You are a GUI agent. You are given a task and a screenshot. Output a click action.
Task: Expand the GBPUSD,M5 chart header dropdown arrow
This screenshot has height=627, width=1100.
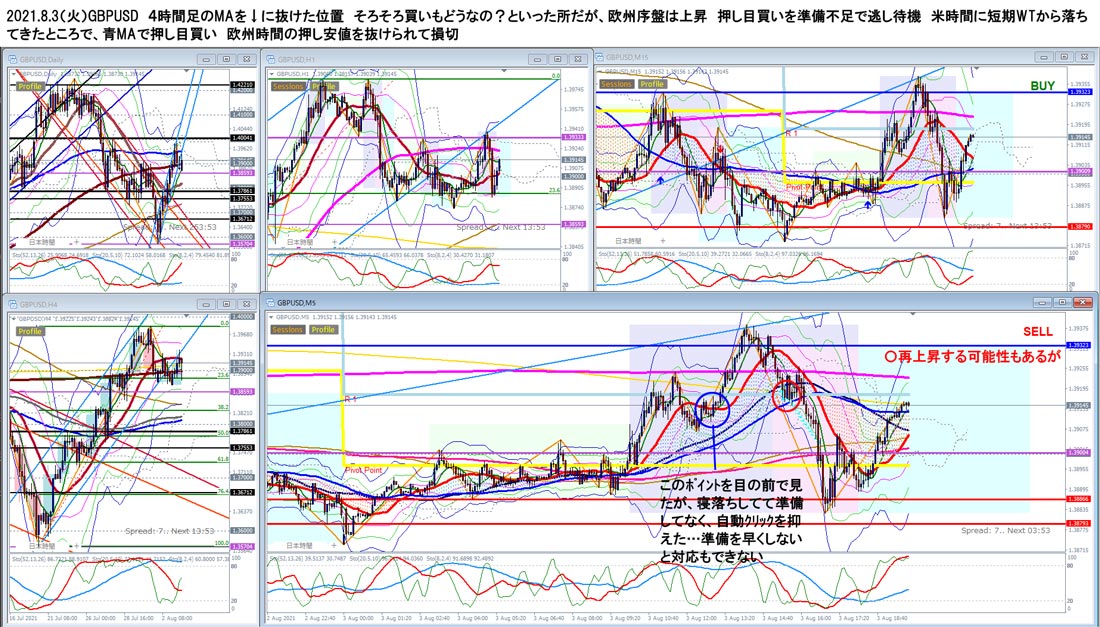[270, 316]
